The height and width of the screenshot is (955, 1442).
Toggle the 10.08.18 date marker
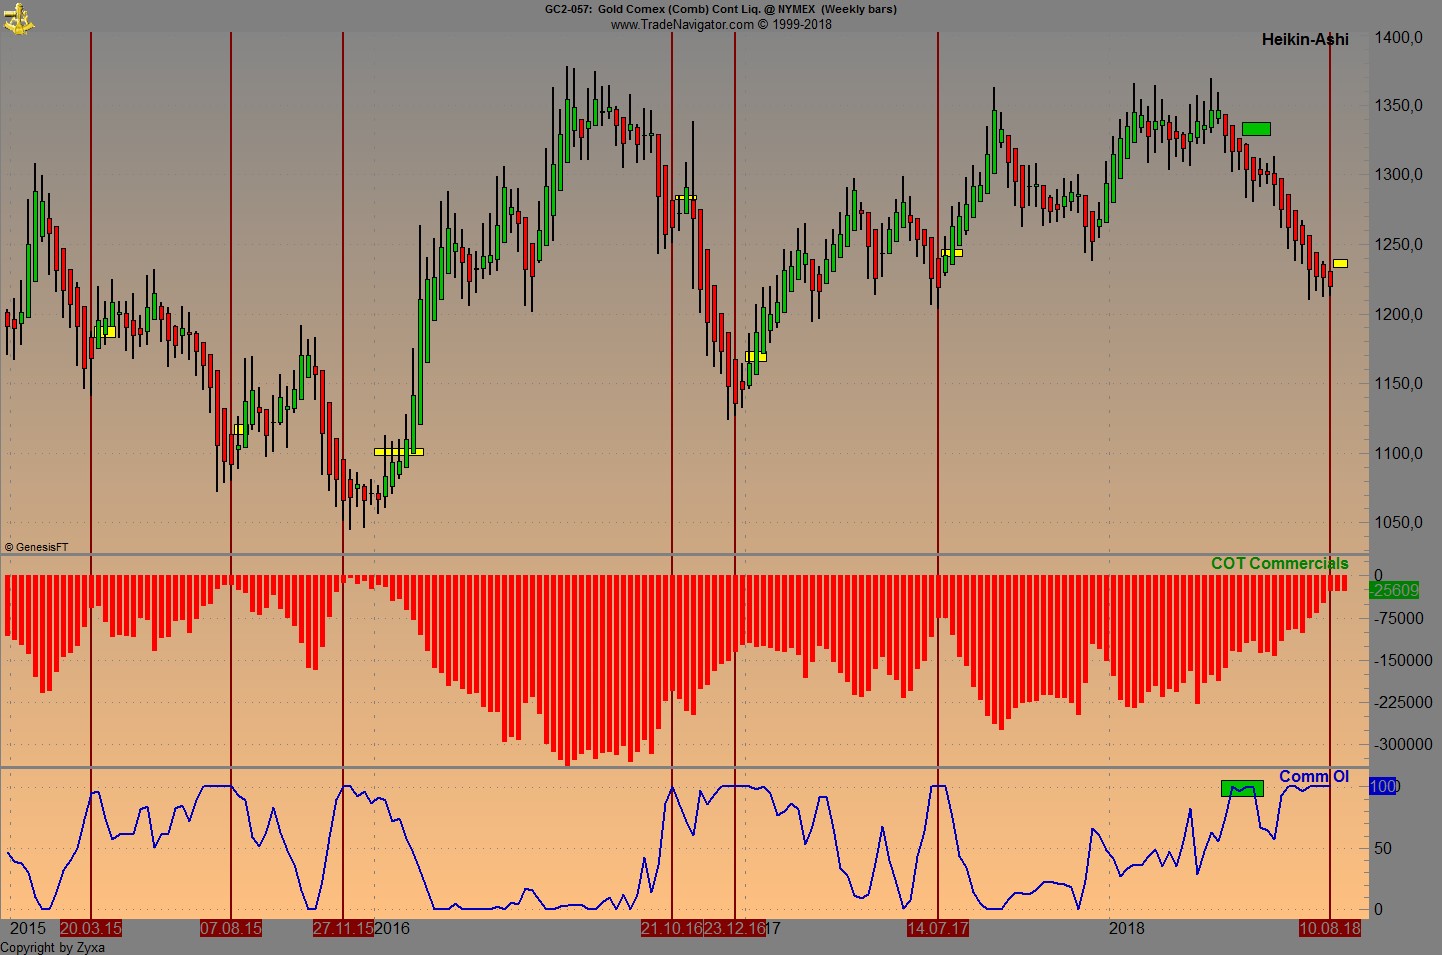coord(1332,928)
